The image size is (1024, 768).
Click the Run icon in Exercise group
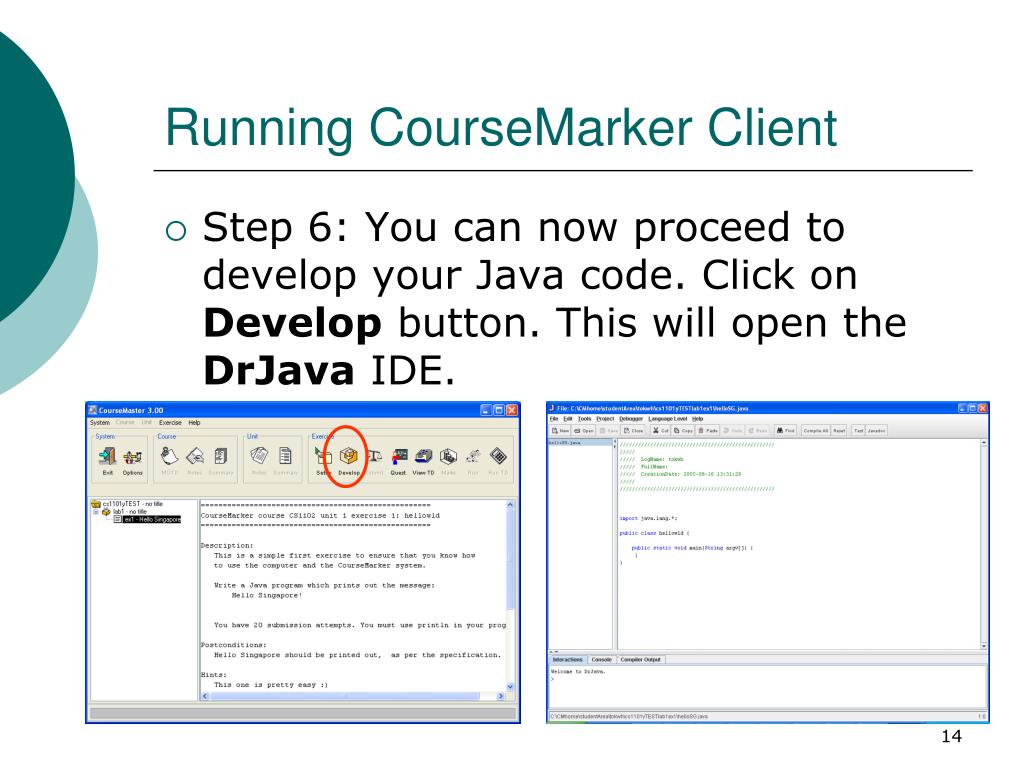[473, 456]
